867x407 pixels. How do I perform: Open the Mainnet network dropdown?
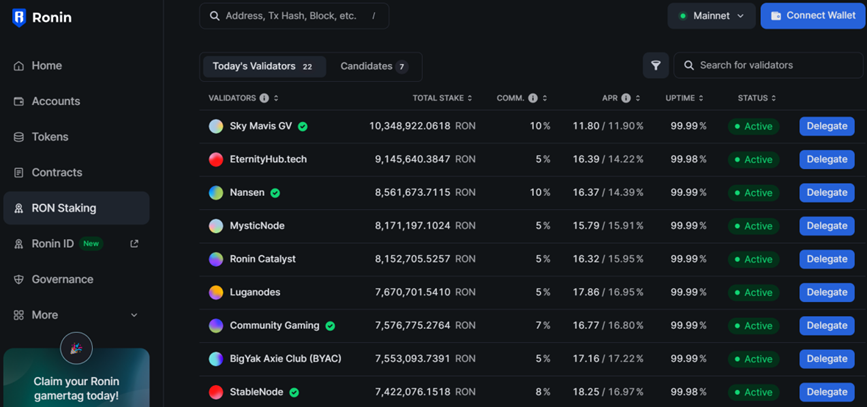tap(711, 16)
